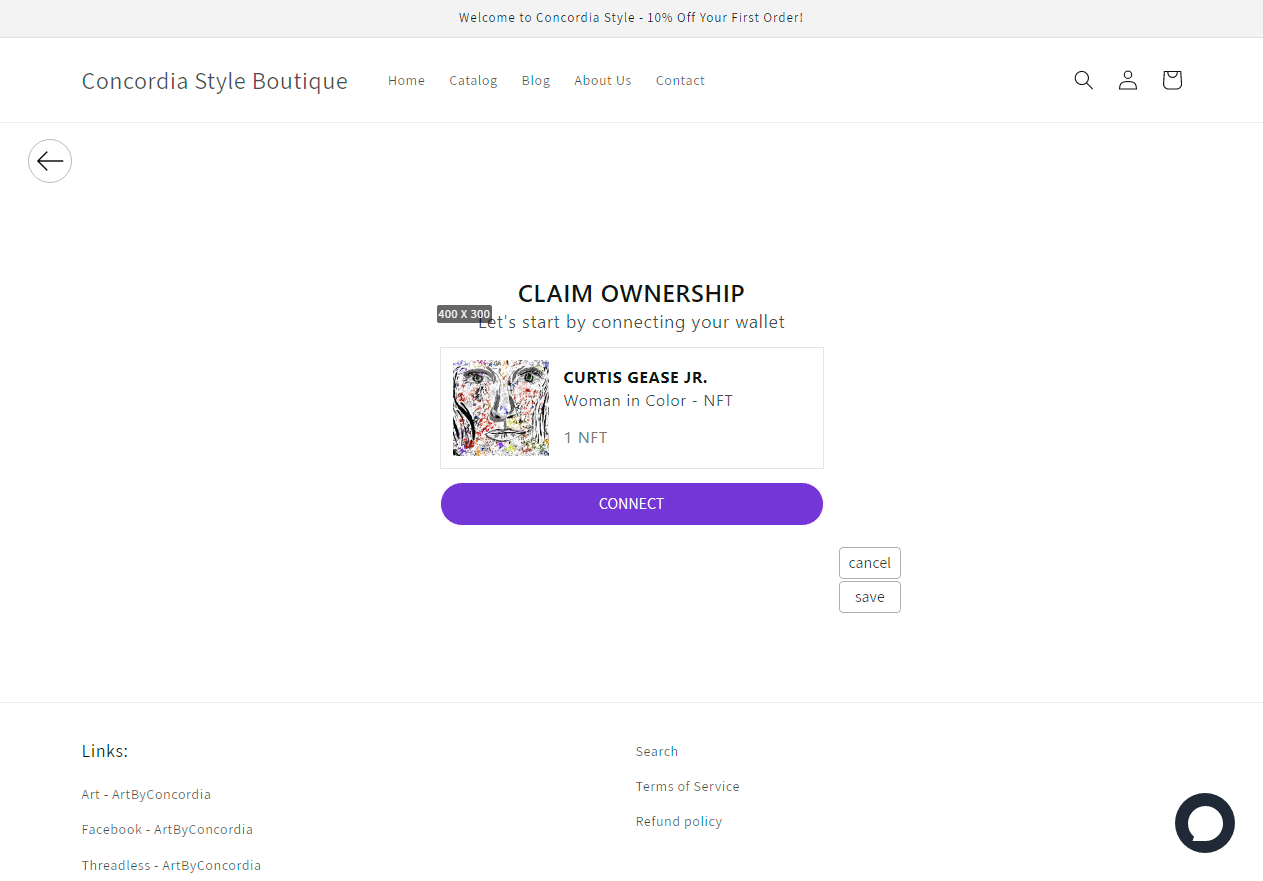
Task: Open the Blog page link
Action: coord(536,81)
